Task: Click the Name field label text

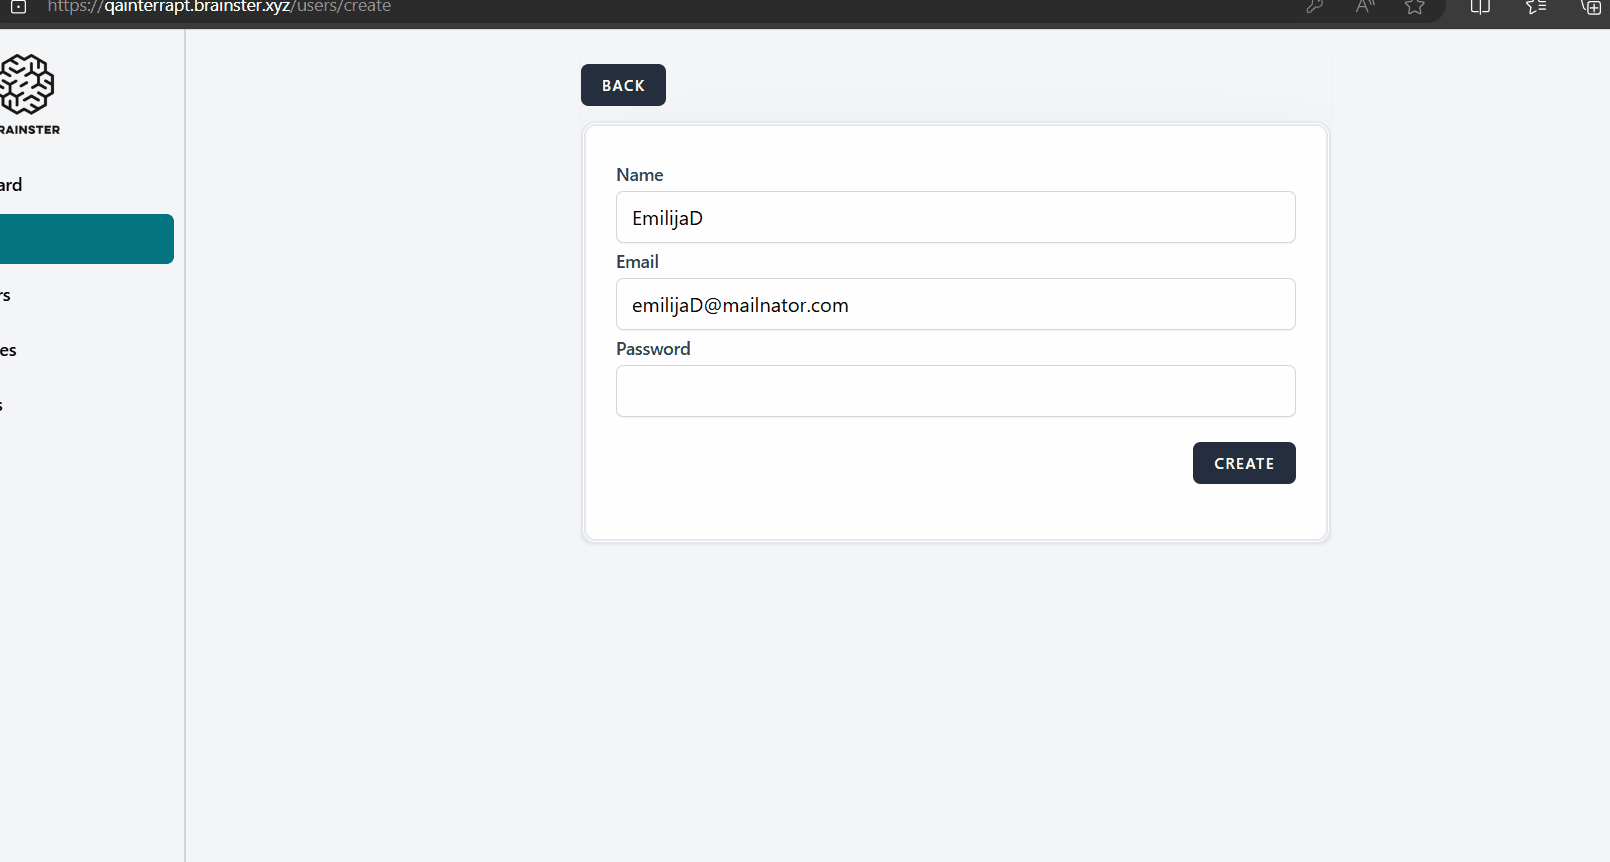Action: click(639, 175)
